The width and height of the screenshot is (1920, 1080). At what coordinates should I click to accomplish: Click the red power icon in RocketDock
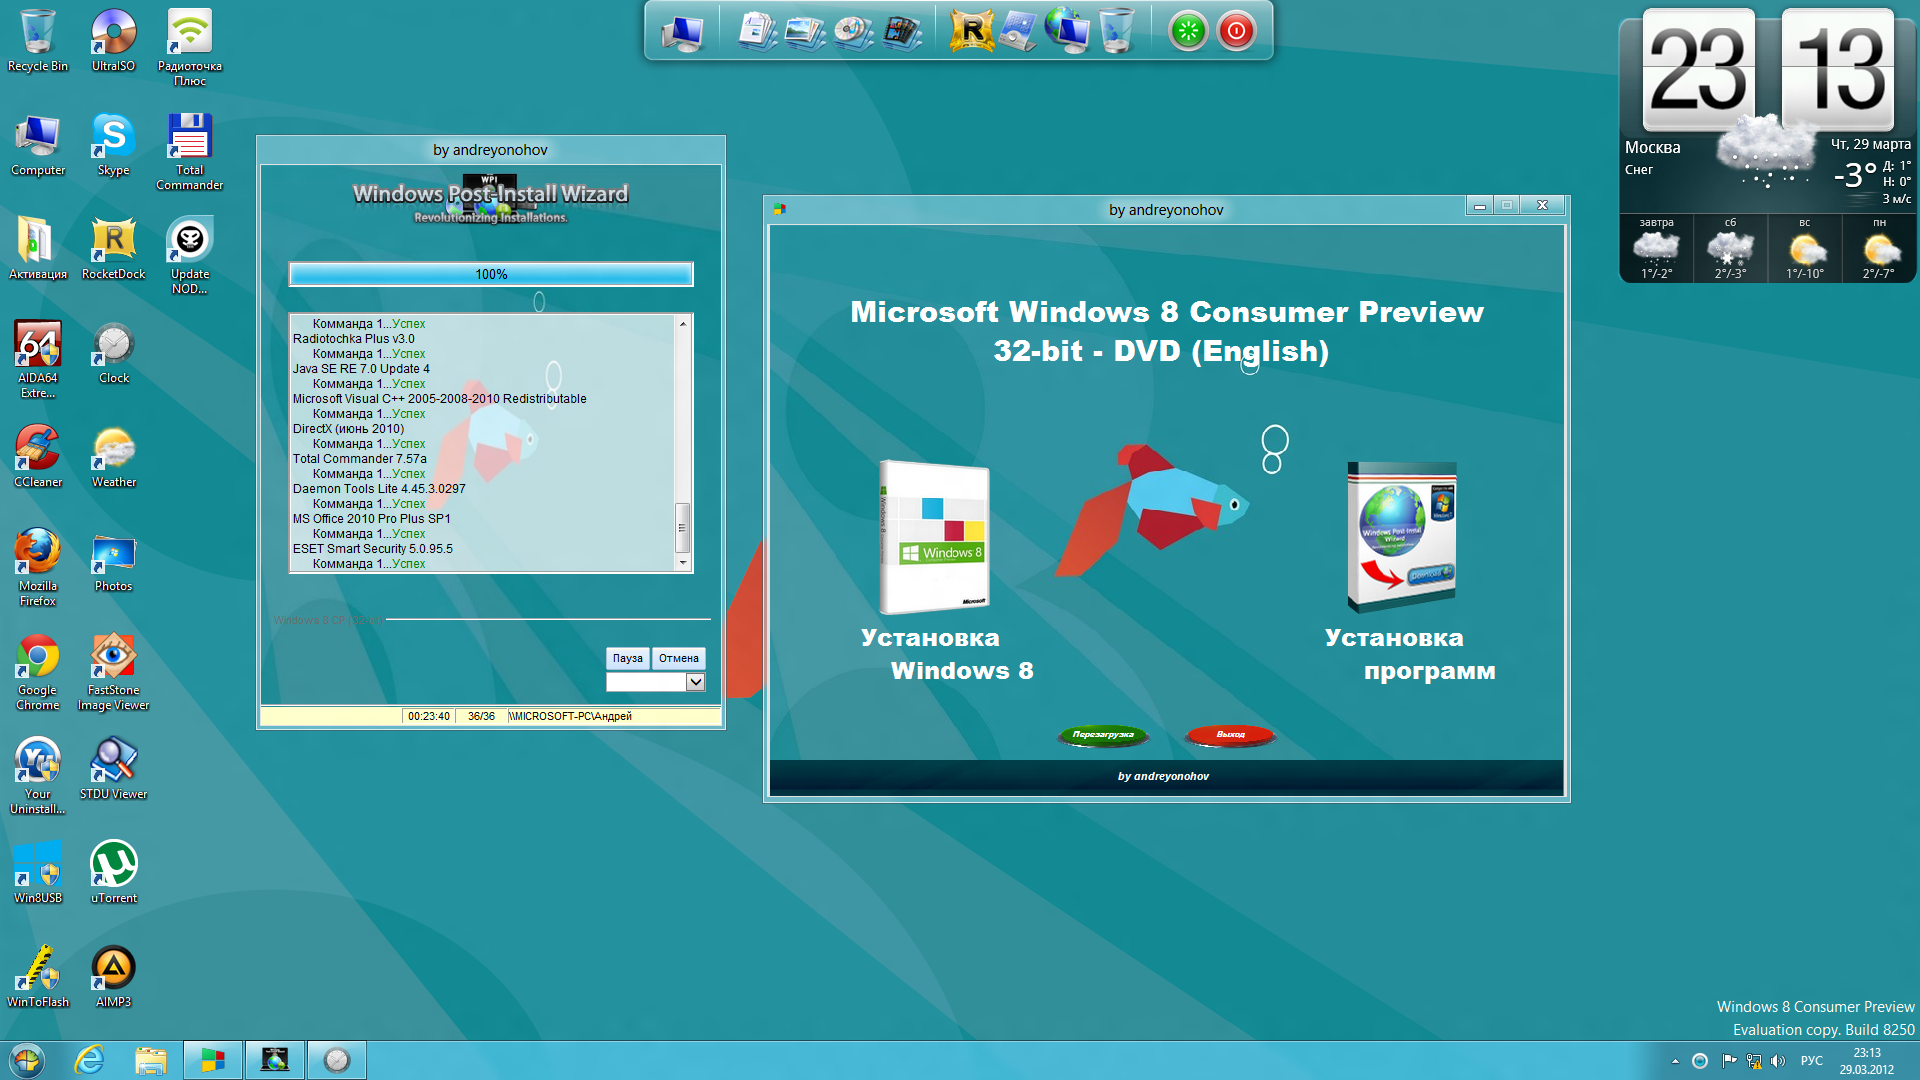(1236, 32)
